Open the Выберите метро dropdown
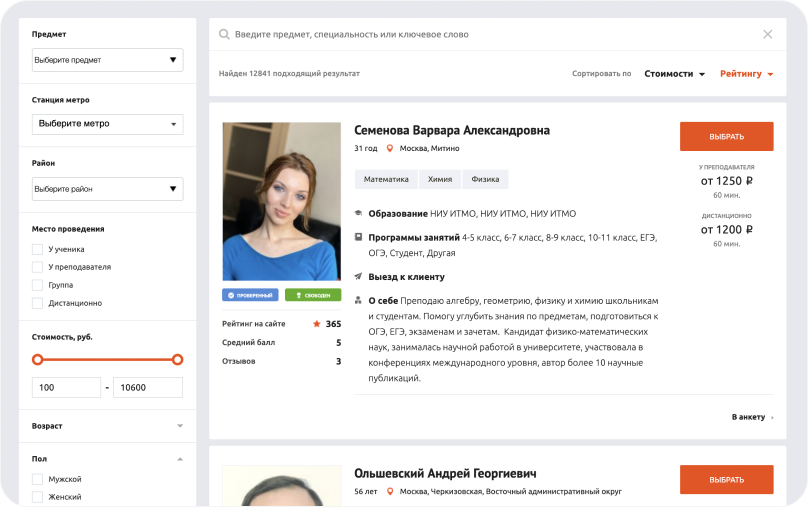Viewport: 808px width, 507px height. [x=108, y=124]
